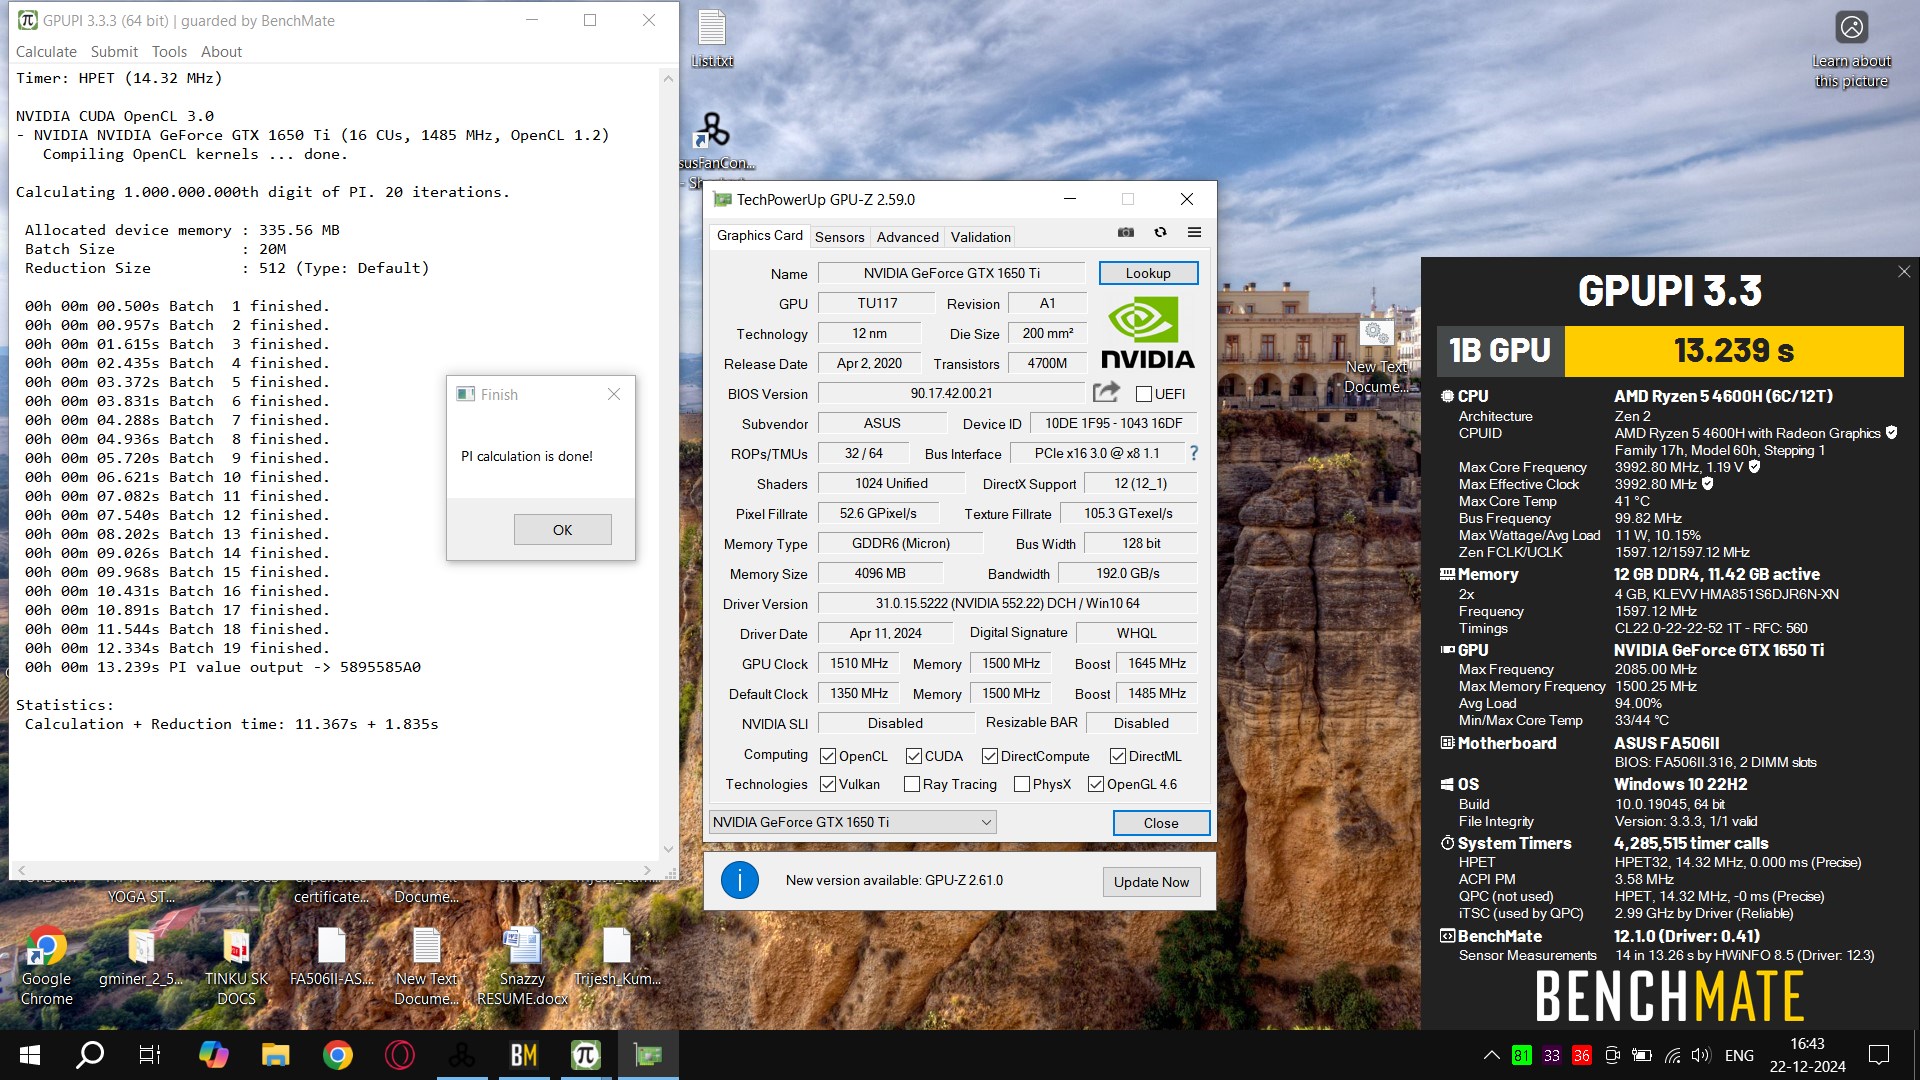Open the FA506II-AS desktop file
The height and width of the screenshot is (1080, 1920).
pos(331,957)
